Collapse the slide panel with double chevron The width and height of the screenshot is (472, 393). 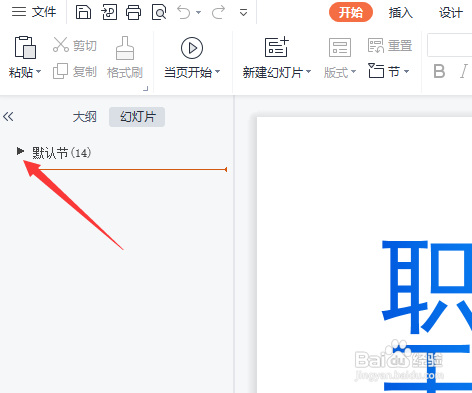[x=8, y=117]
